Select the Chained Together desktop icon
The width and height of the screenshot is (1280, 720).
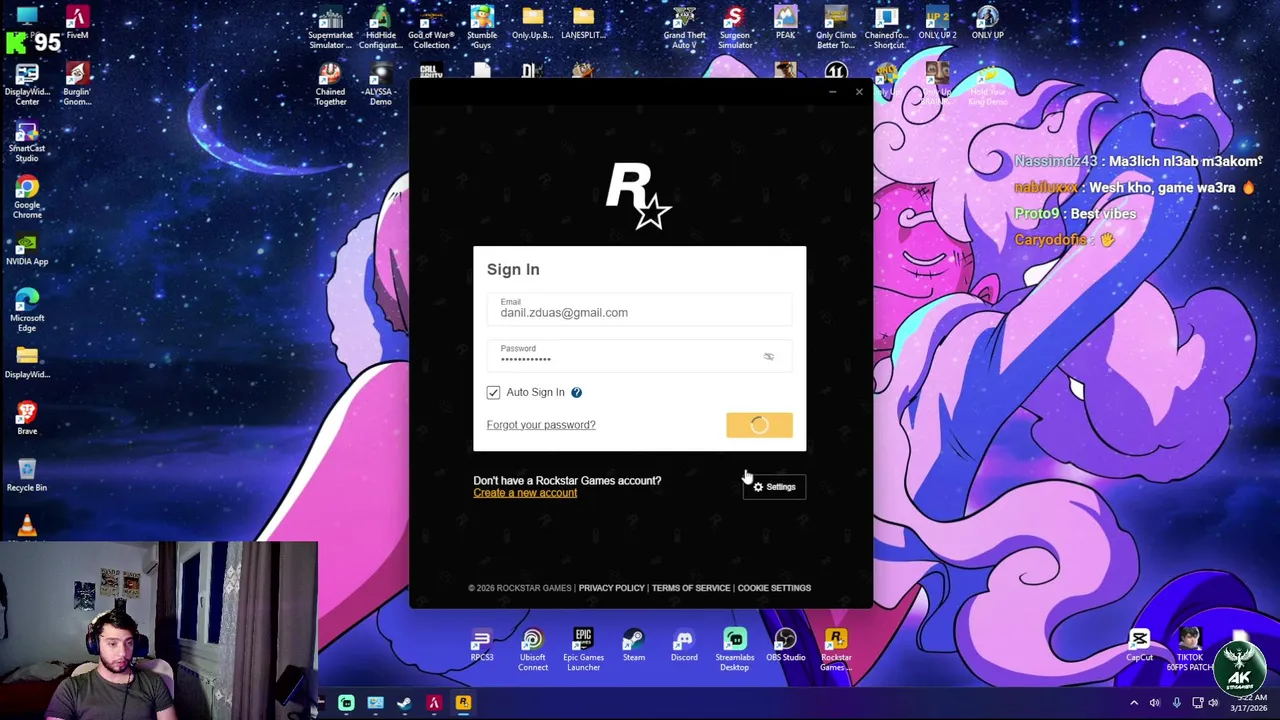[x=330, y=84]
